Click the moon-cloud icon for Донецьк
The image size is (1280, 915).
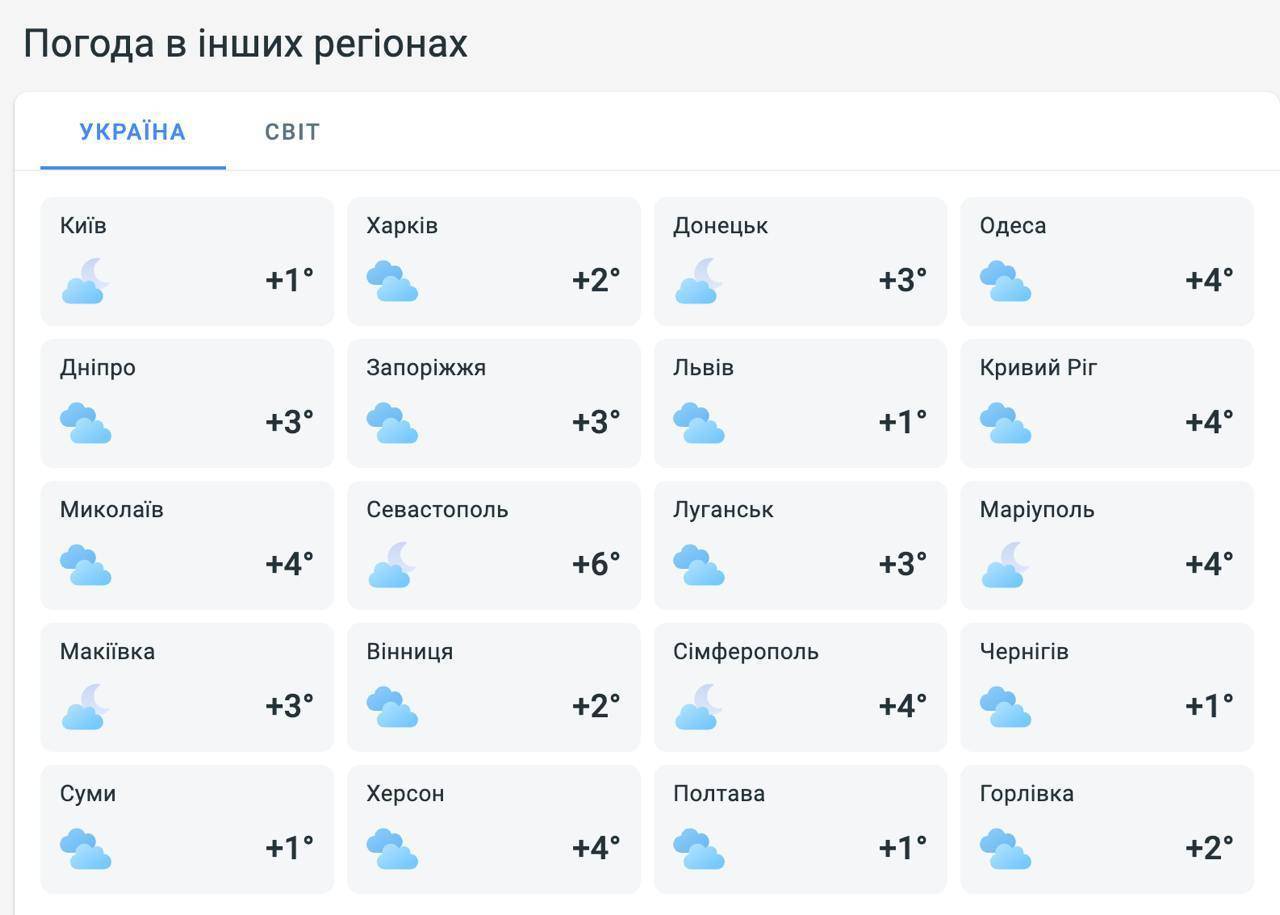tap(698, 281)
